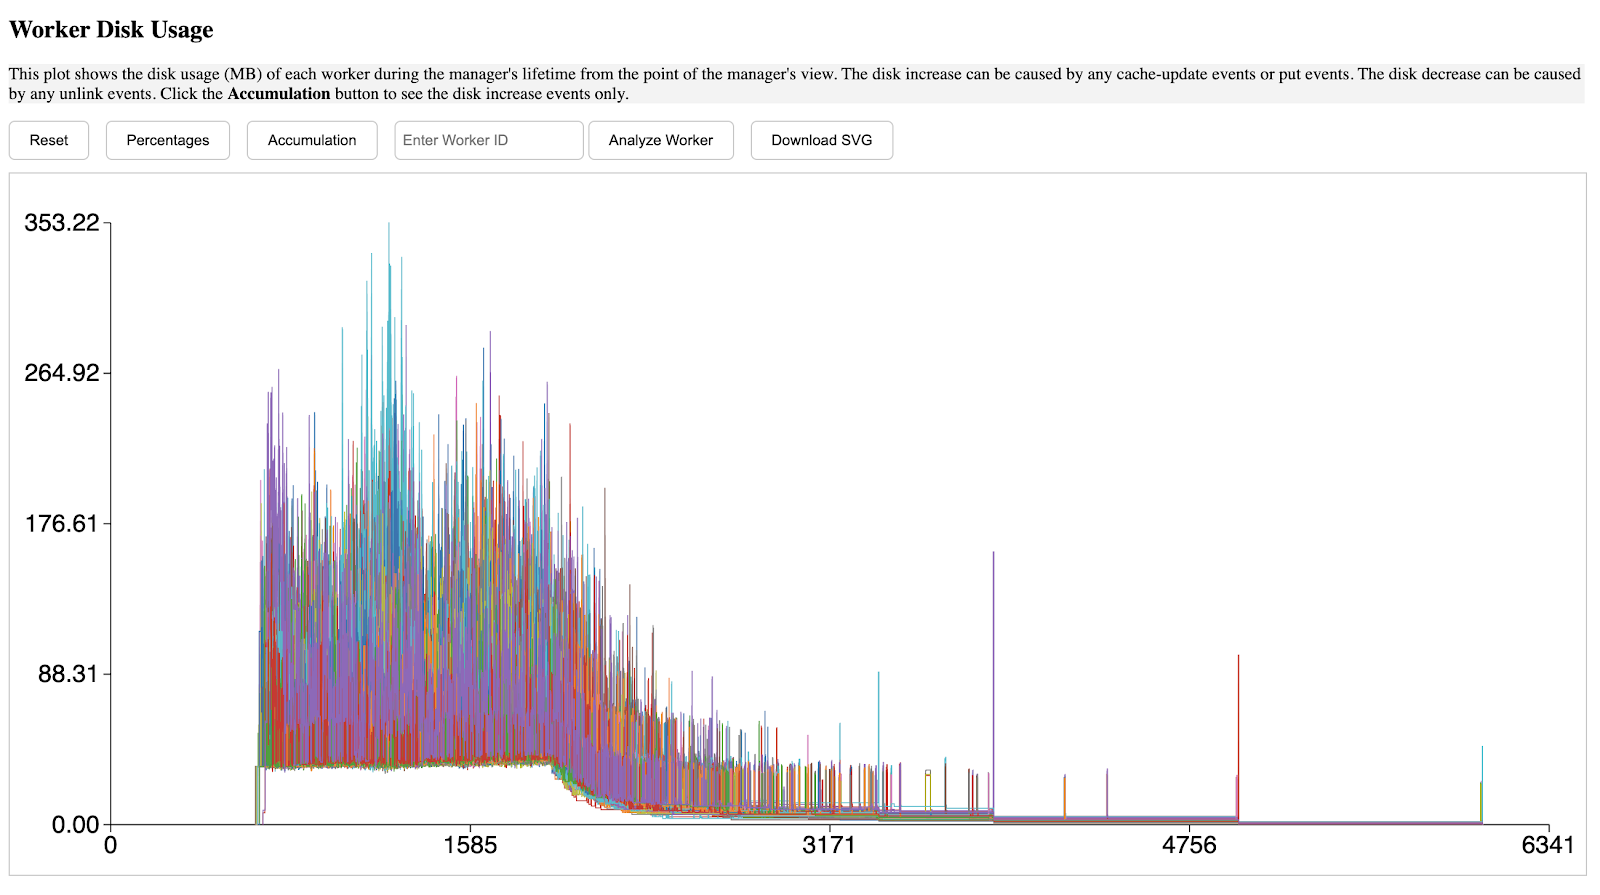Click the 264.92 y-axis tick label
Image resolution: width=1600 pixels, height=895 pixels.
(x=62, y=373)
